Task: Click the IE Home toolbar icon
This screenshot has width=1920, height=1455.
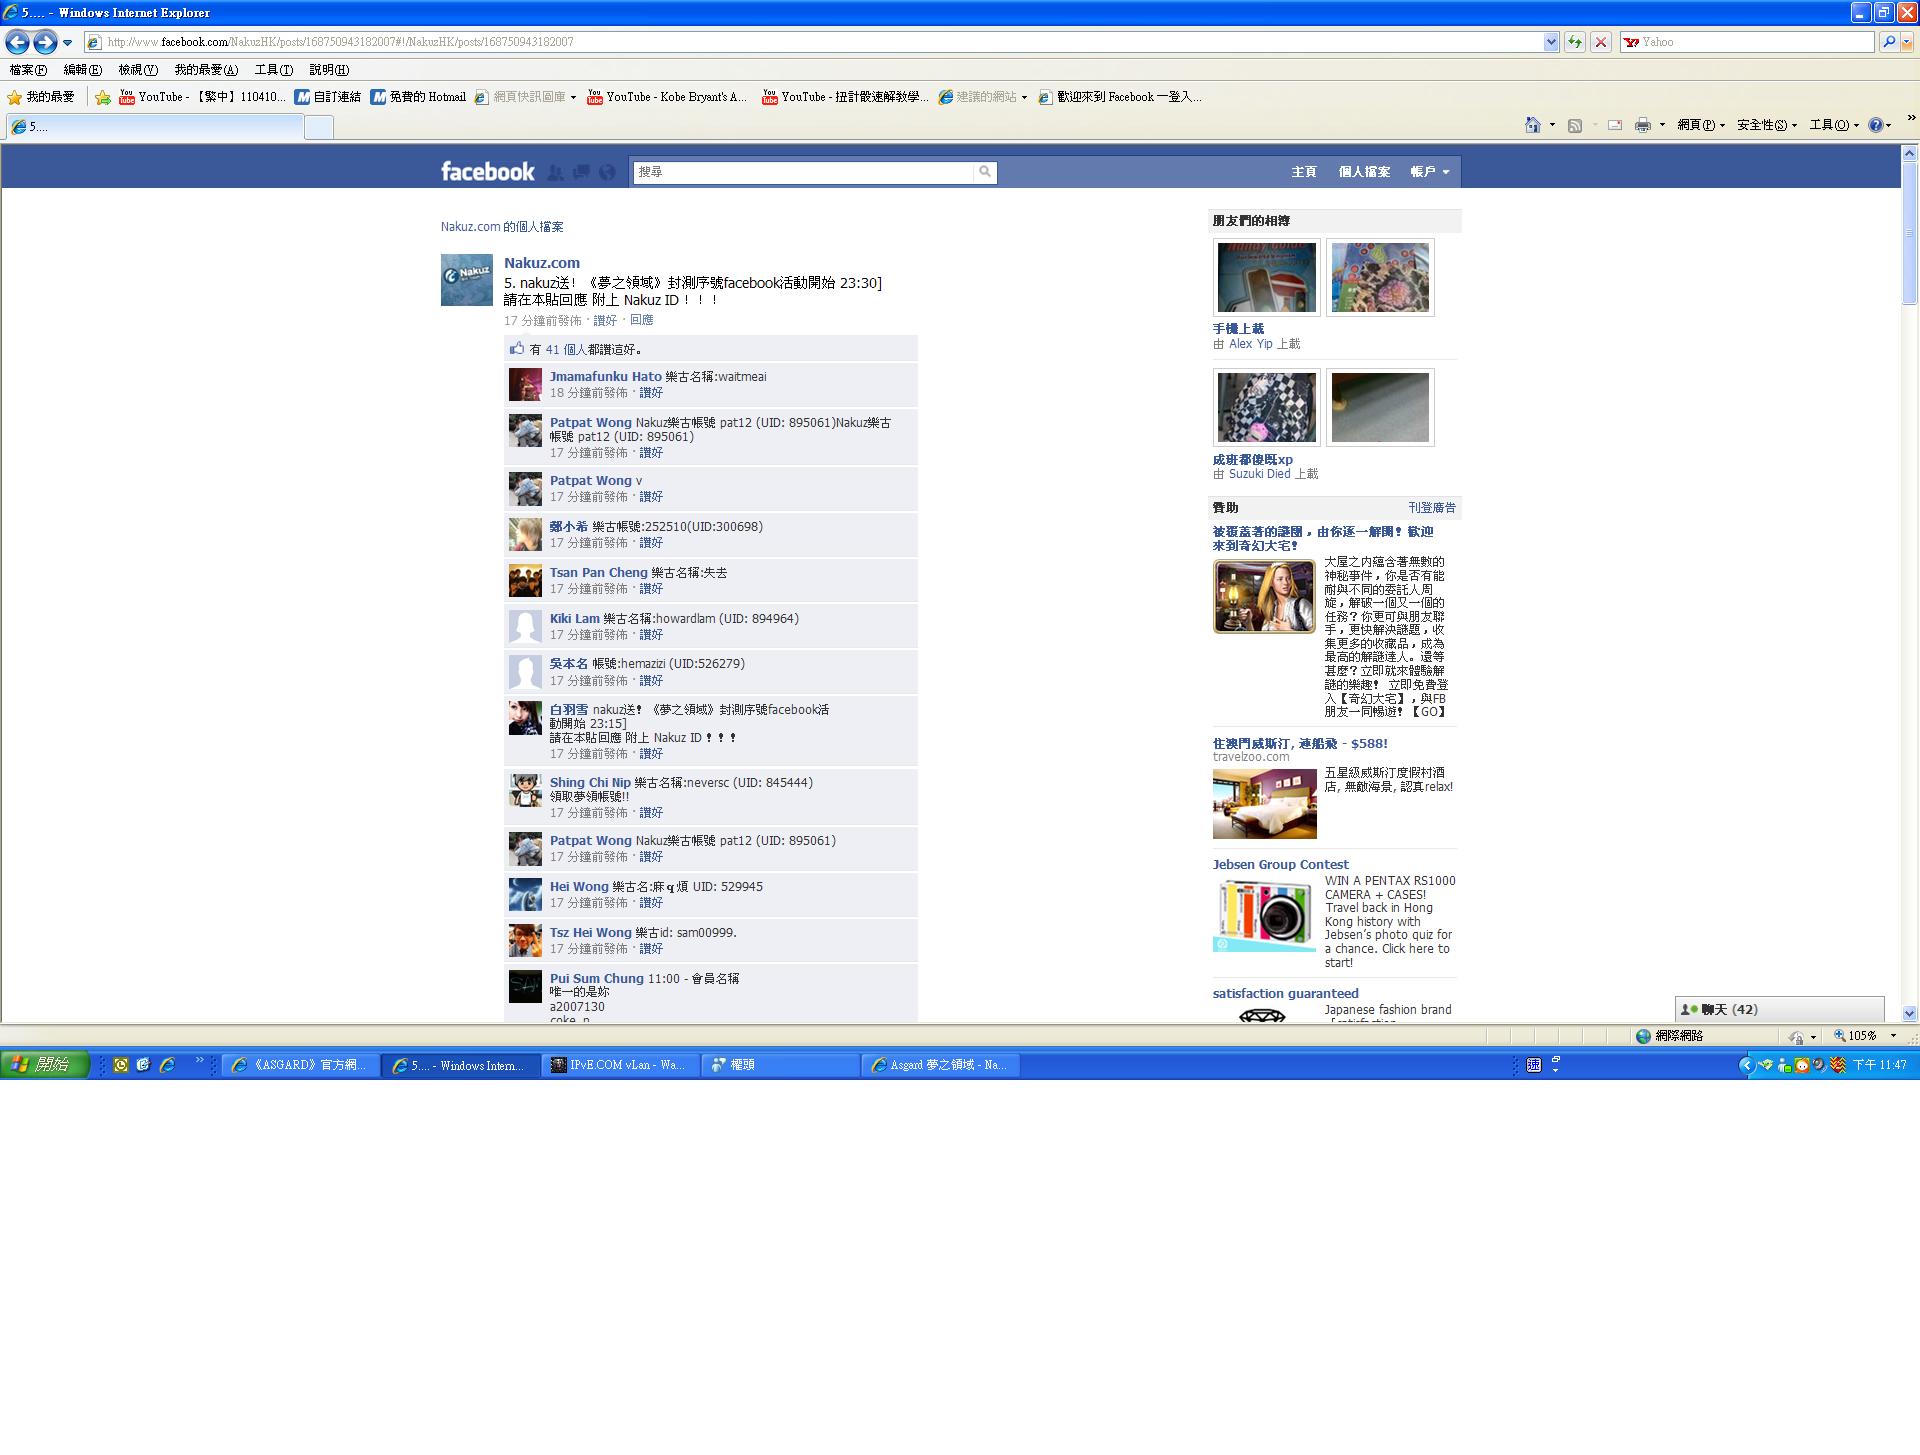Action: coord(1532,125)
